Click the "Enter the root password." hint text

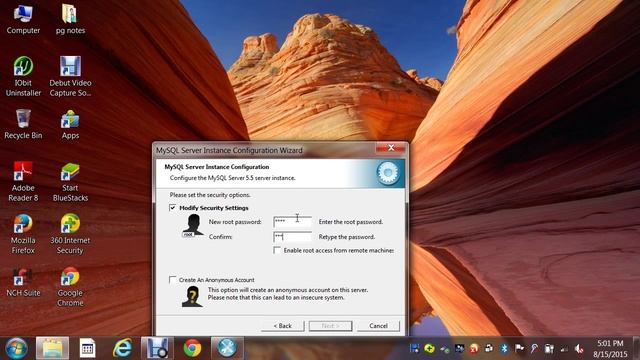coord(351,222)
